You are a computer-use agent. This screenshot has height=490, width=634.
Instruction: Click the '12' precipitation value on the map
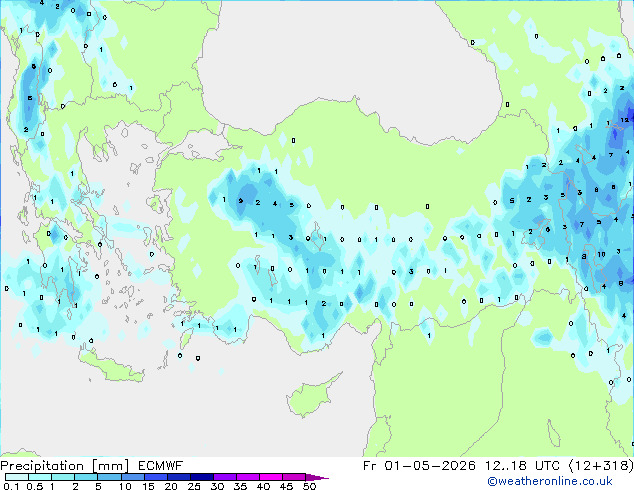point(625,120)
